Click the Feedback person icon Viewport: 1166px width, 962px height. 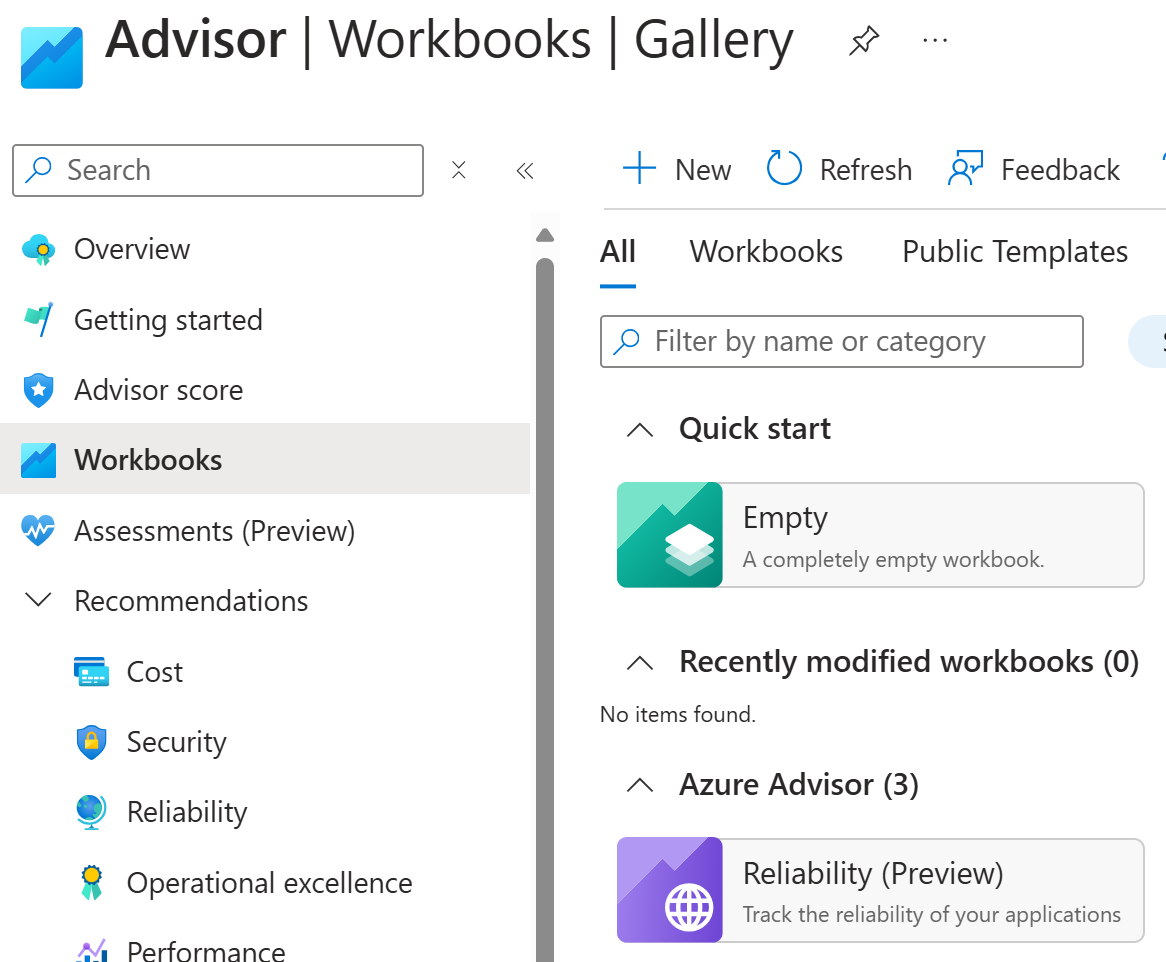point(965,168)
